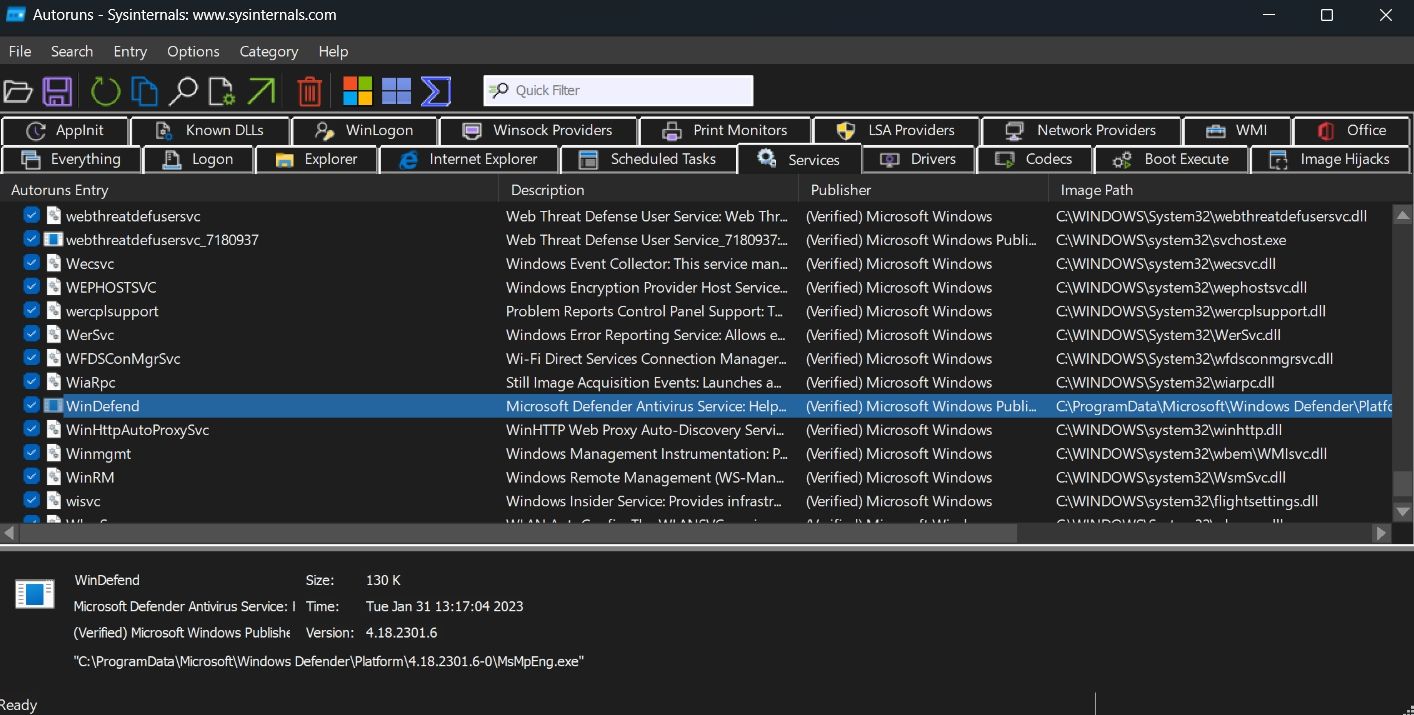
Task: Disable the WinDefend entry checkbox
Action: 31,405
